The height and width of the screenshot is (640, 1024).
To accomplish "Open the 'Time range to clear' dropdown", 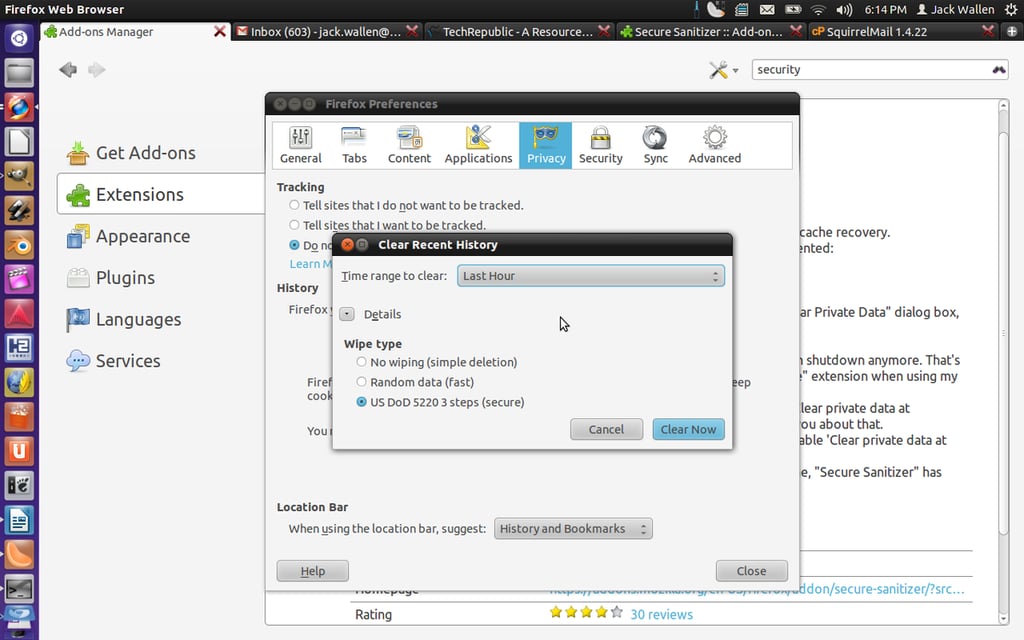I will click(590, 276).
